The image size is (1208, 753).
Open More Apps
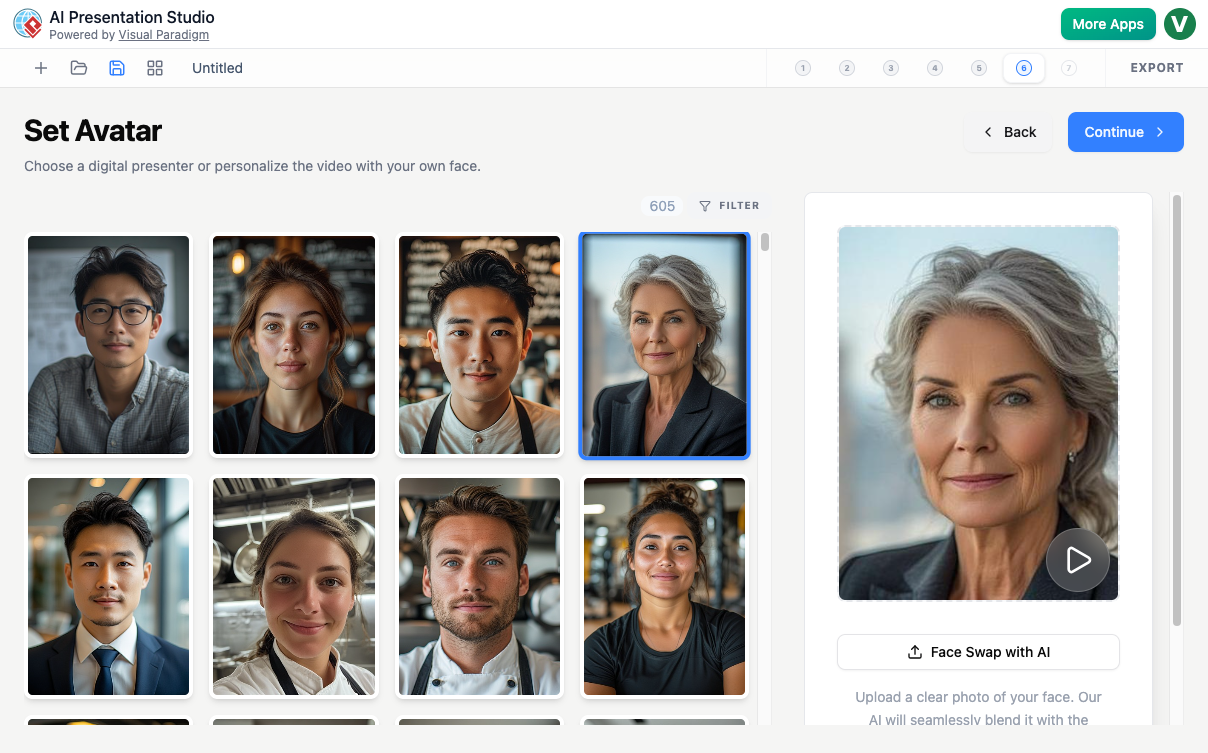[1108, 24]
